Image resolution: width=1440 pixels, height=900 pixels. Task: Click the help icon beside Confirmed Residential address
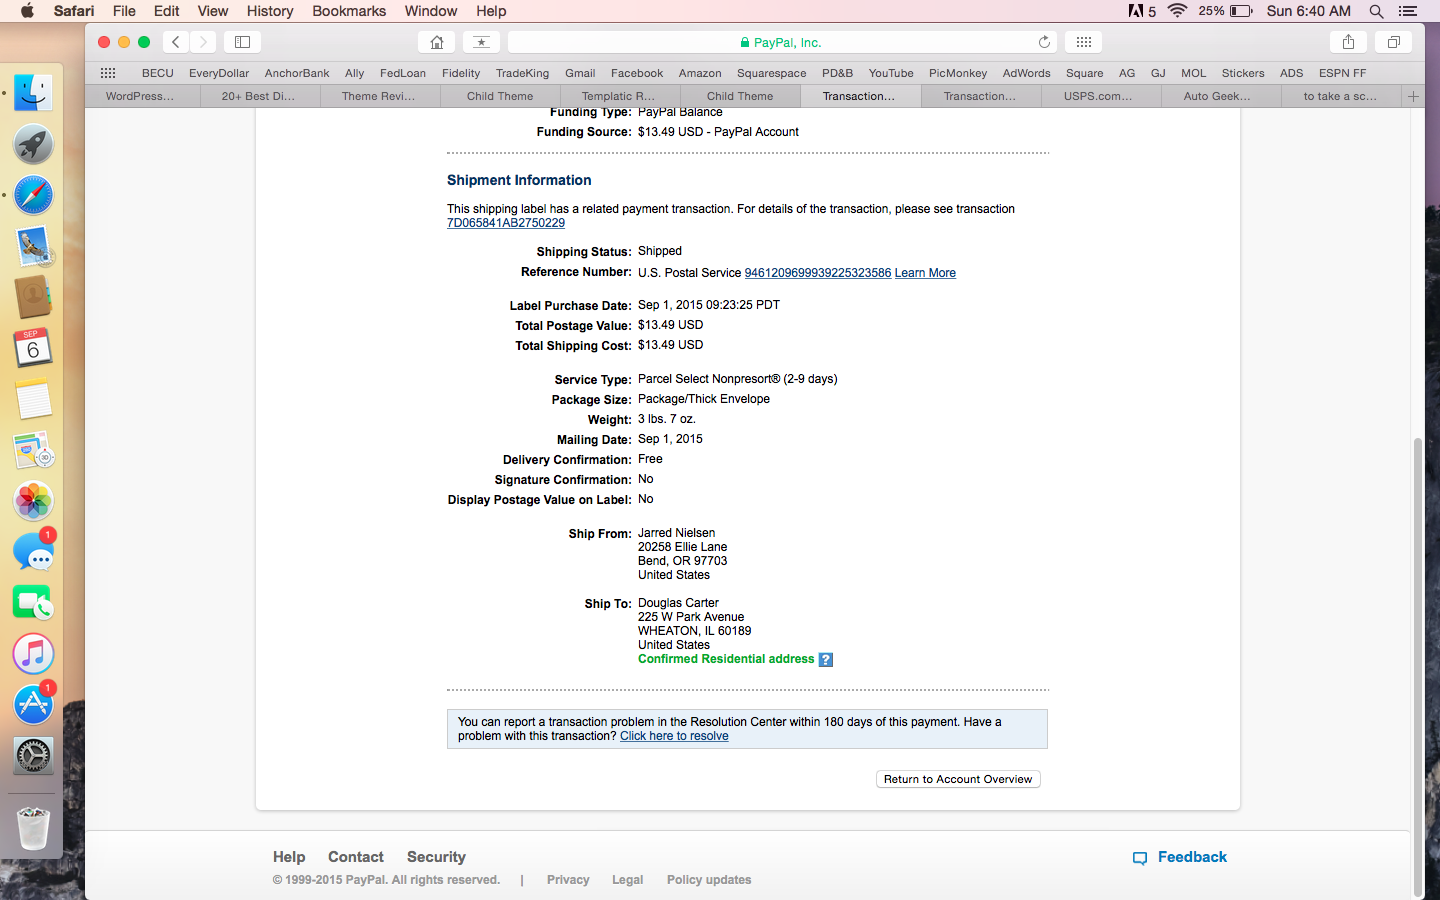(x=825, y=660)
